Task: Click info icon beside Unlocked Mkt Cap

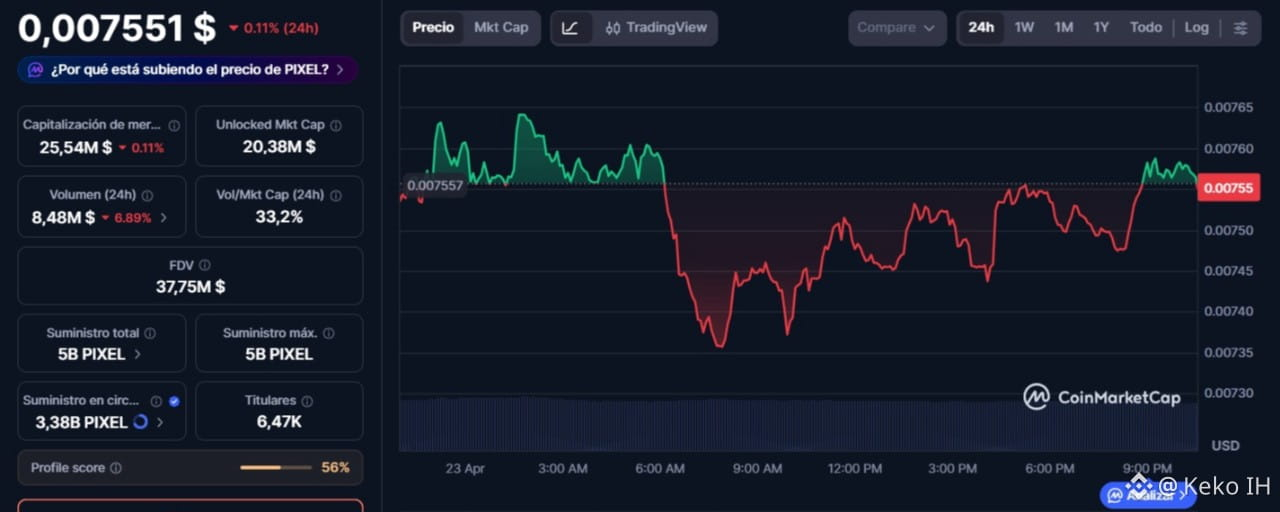Action: pyautogui.click(x=336, y=125)
